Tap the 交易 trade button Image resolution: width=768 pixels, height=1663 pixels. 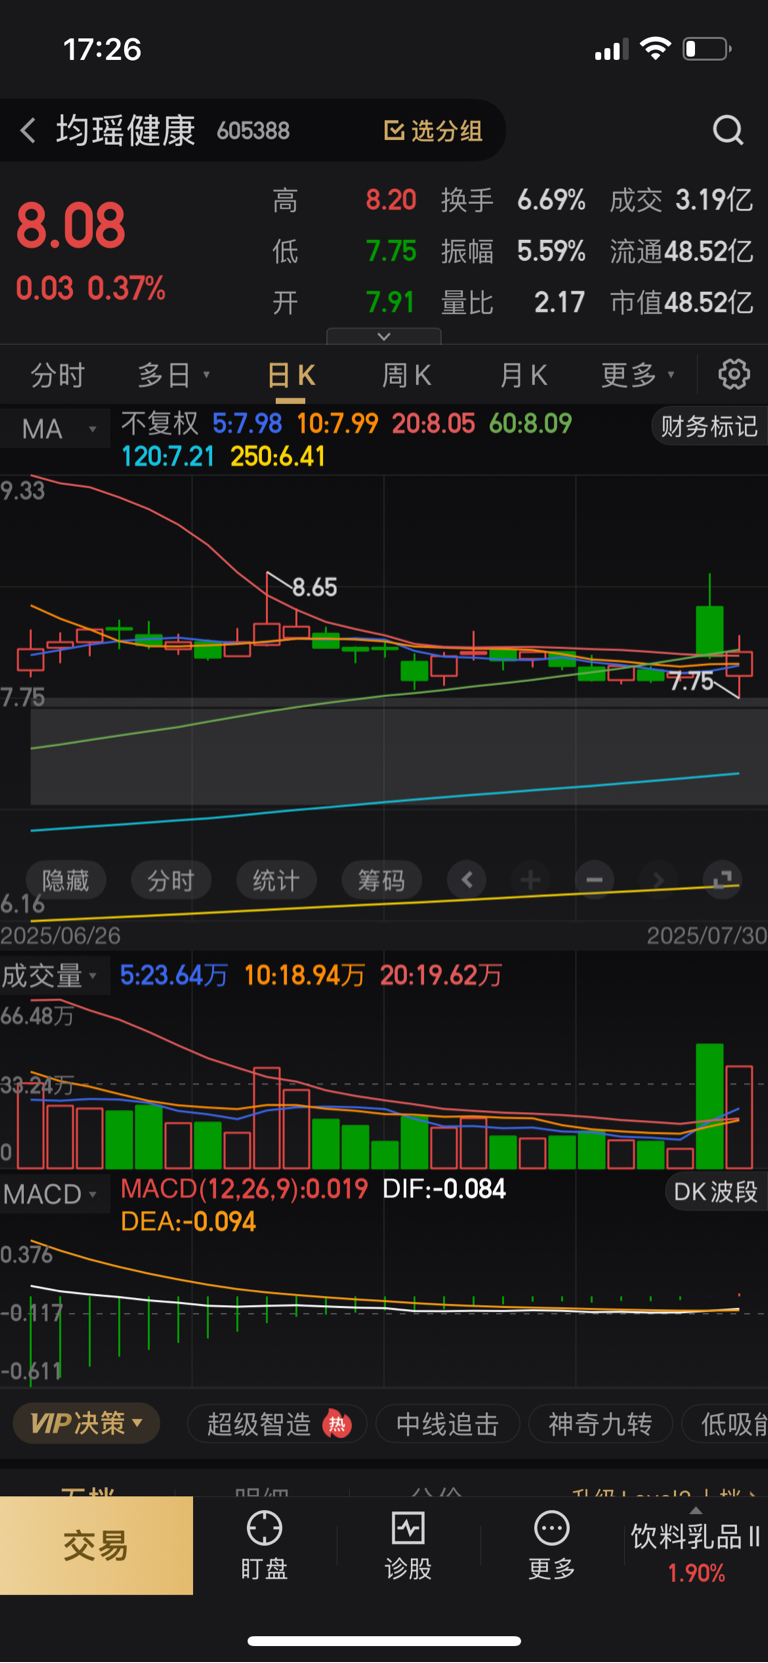[x=96, y=1545]
